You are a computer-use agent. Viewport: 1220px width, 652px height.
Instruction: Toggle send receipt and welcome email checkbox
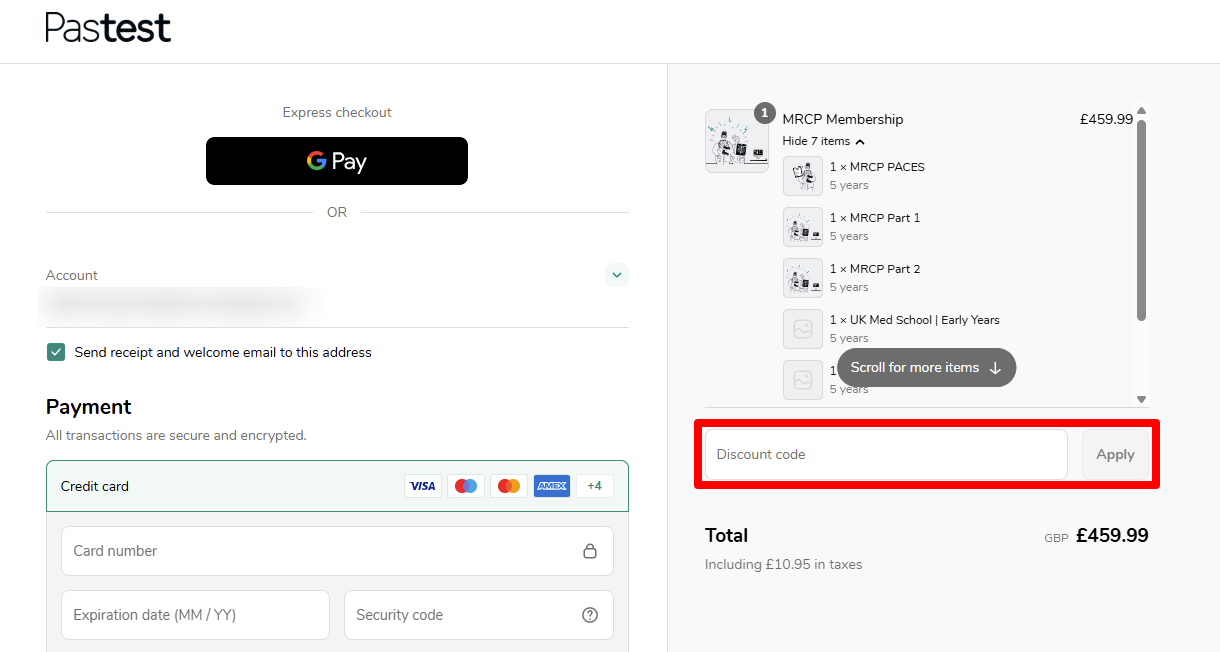click(x=56, y=352)
